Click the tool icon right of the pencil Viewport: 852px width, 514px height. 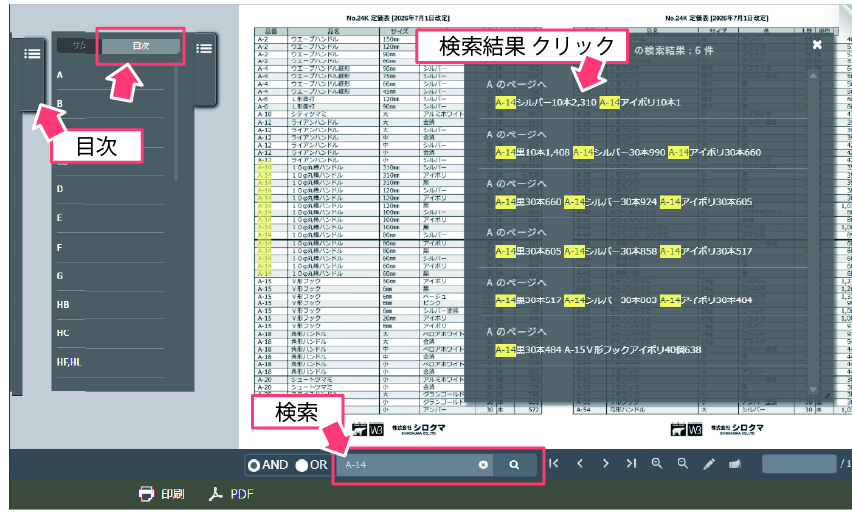pyautogui.click(x=735, y=463)
